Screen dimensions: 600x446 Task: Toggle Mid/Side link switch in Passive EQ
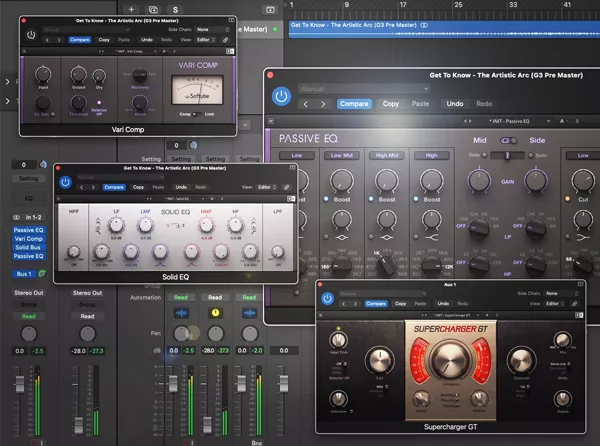[509, 140]
